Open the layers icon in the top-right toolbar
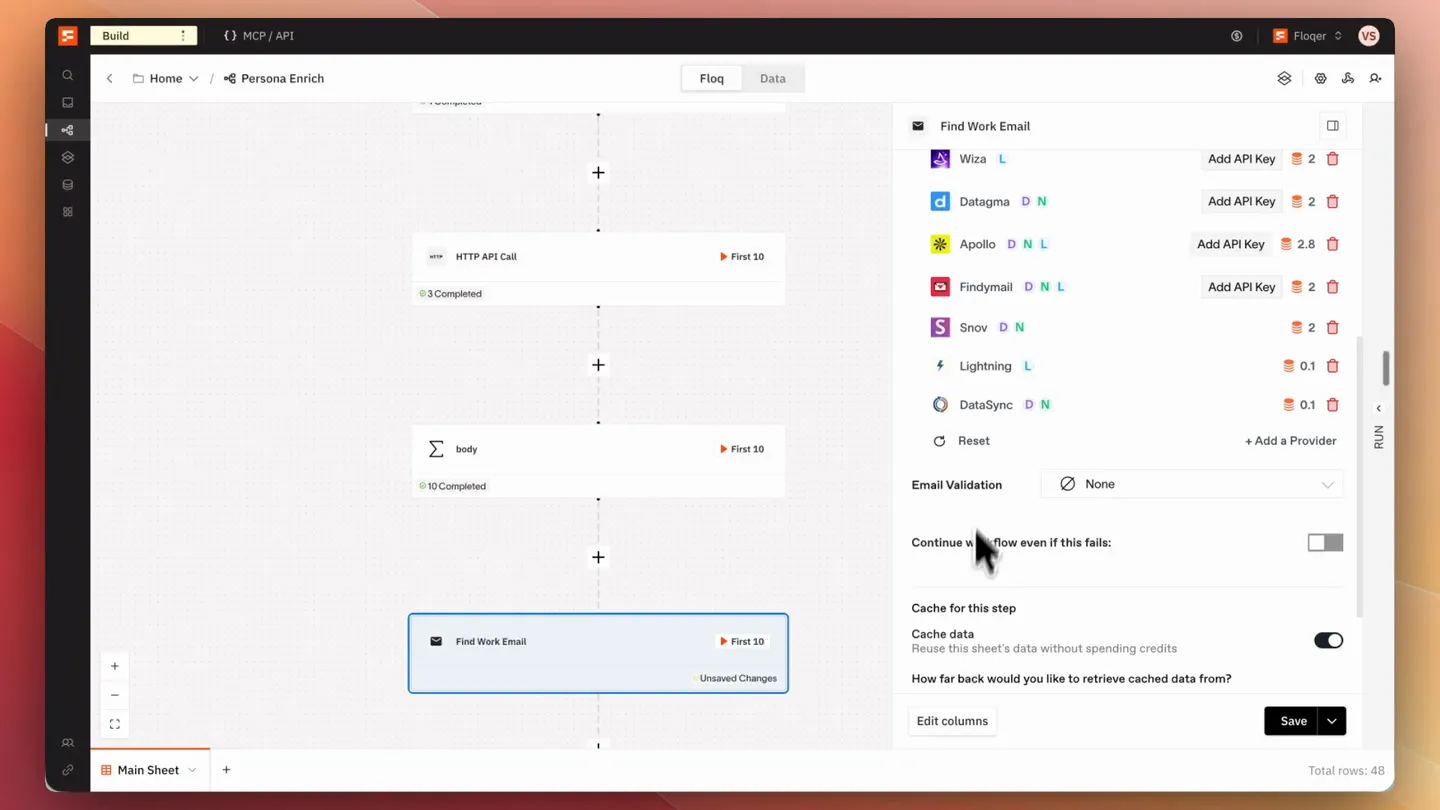Viewport: 1440px width, 810px height. 1284,78
